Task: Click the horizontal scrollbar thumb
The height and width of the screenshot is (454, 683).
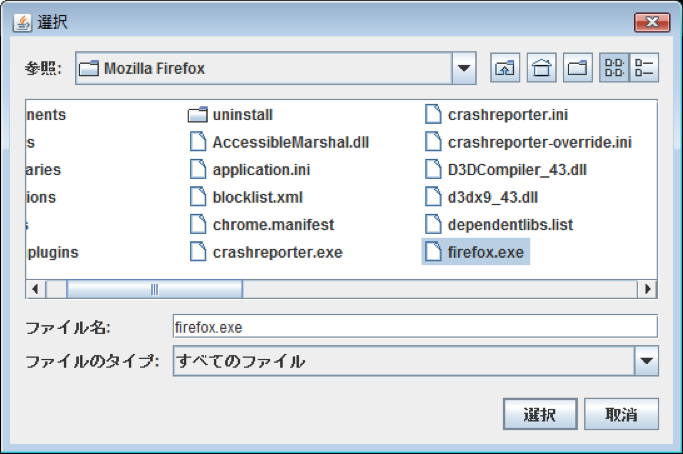Action: point(154,289)
